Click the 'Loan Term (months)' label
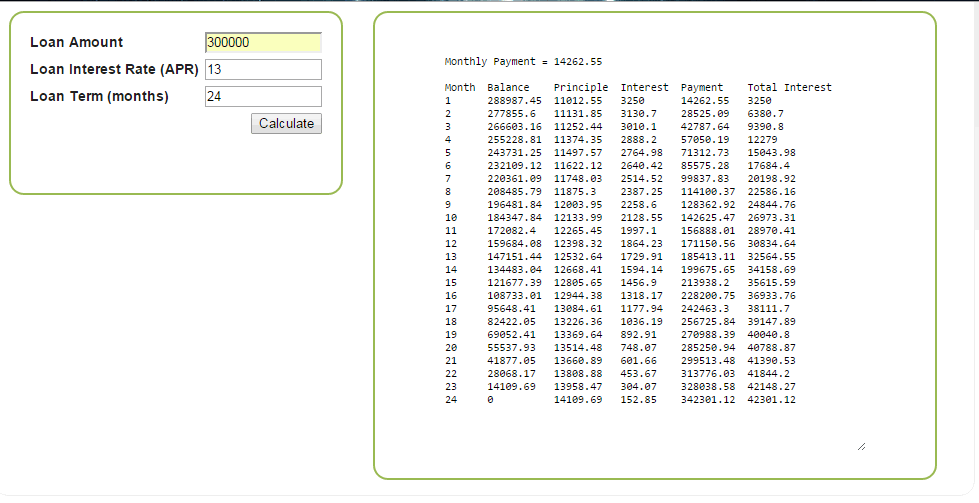The image size is (979, 503). [x=99, y=97]
